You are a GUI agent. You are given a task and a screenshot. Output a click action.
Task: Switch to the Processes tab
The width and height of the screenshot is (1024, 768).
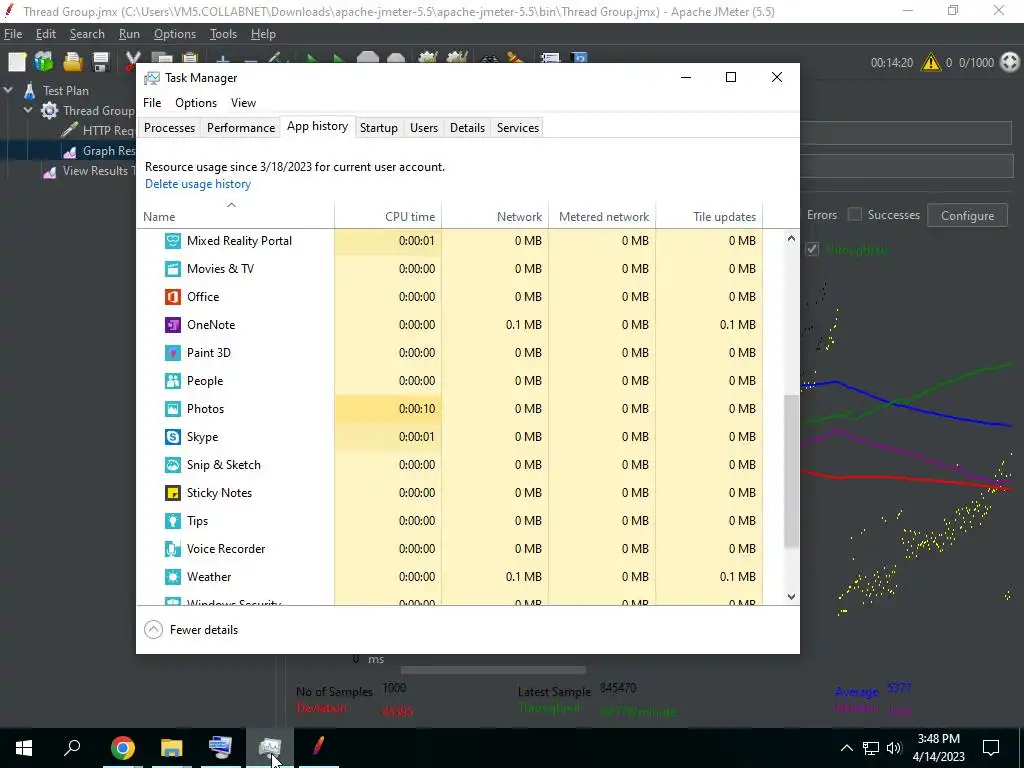click(x=169, y=127)
